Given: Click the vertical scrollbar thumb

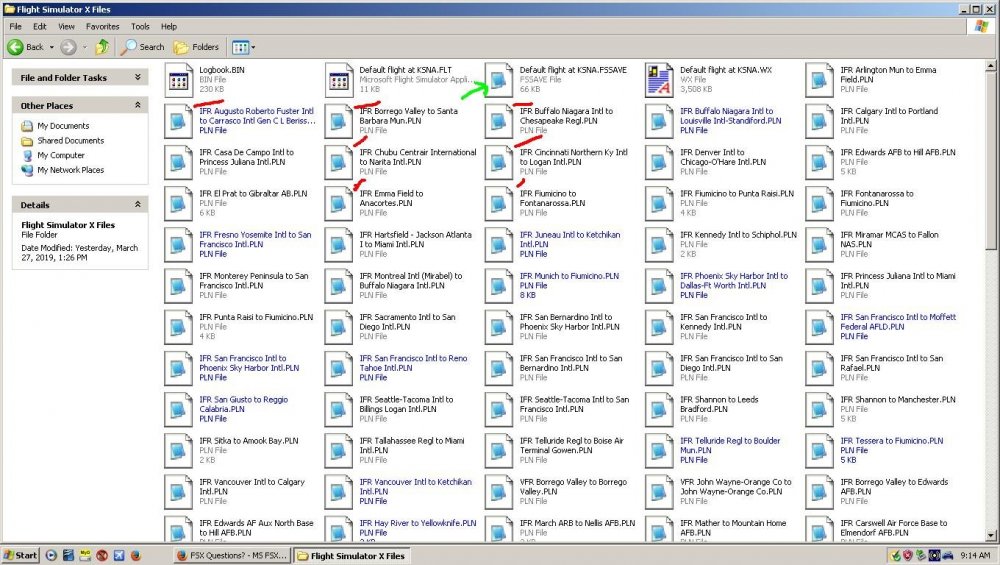Looking at the screenshot, I should click(990, 161).
